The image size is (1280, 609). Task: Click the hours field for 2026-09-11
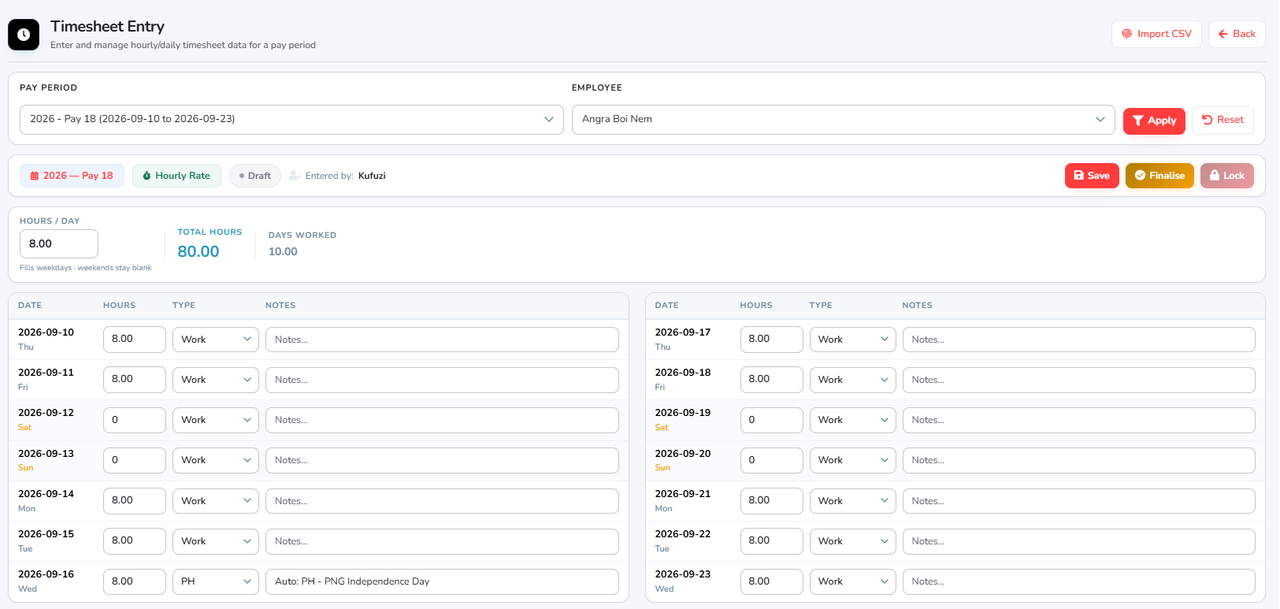point(134,379)
